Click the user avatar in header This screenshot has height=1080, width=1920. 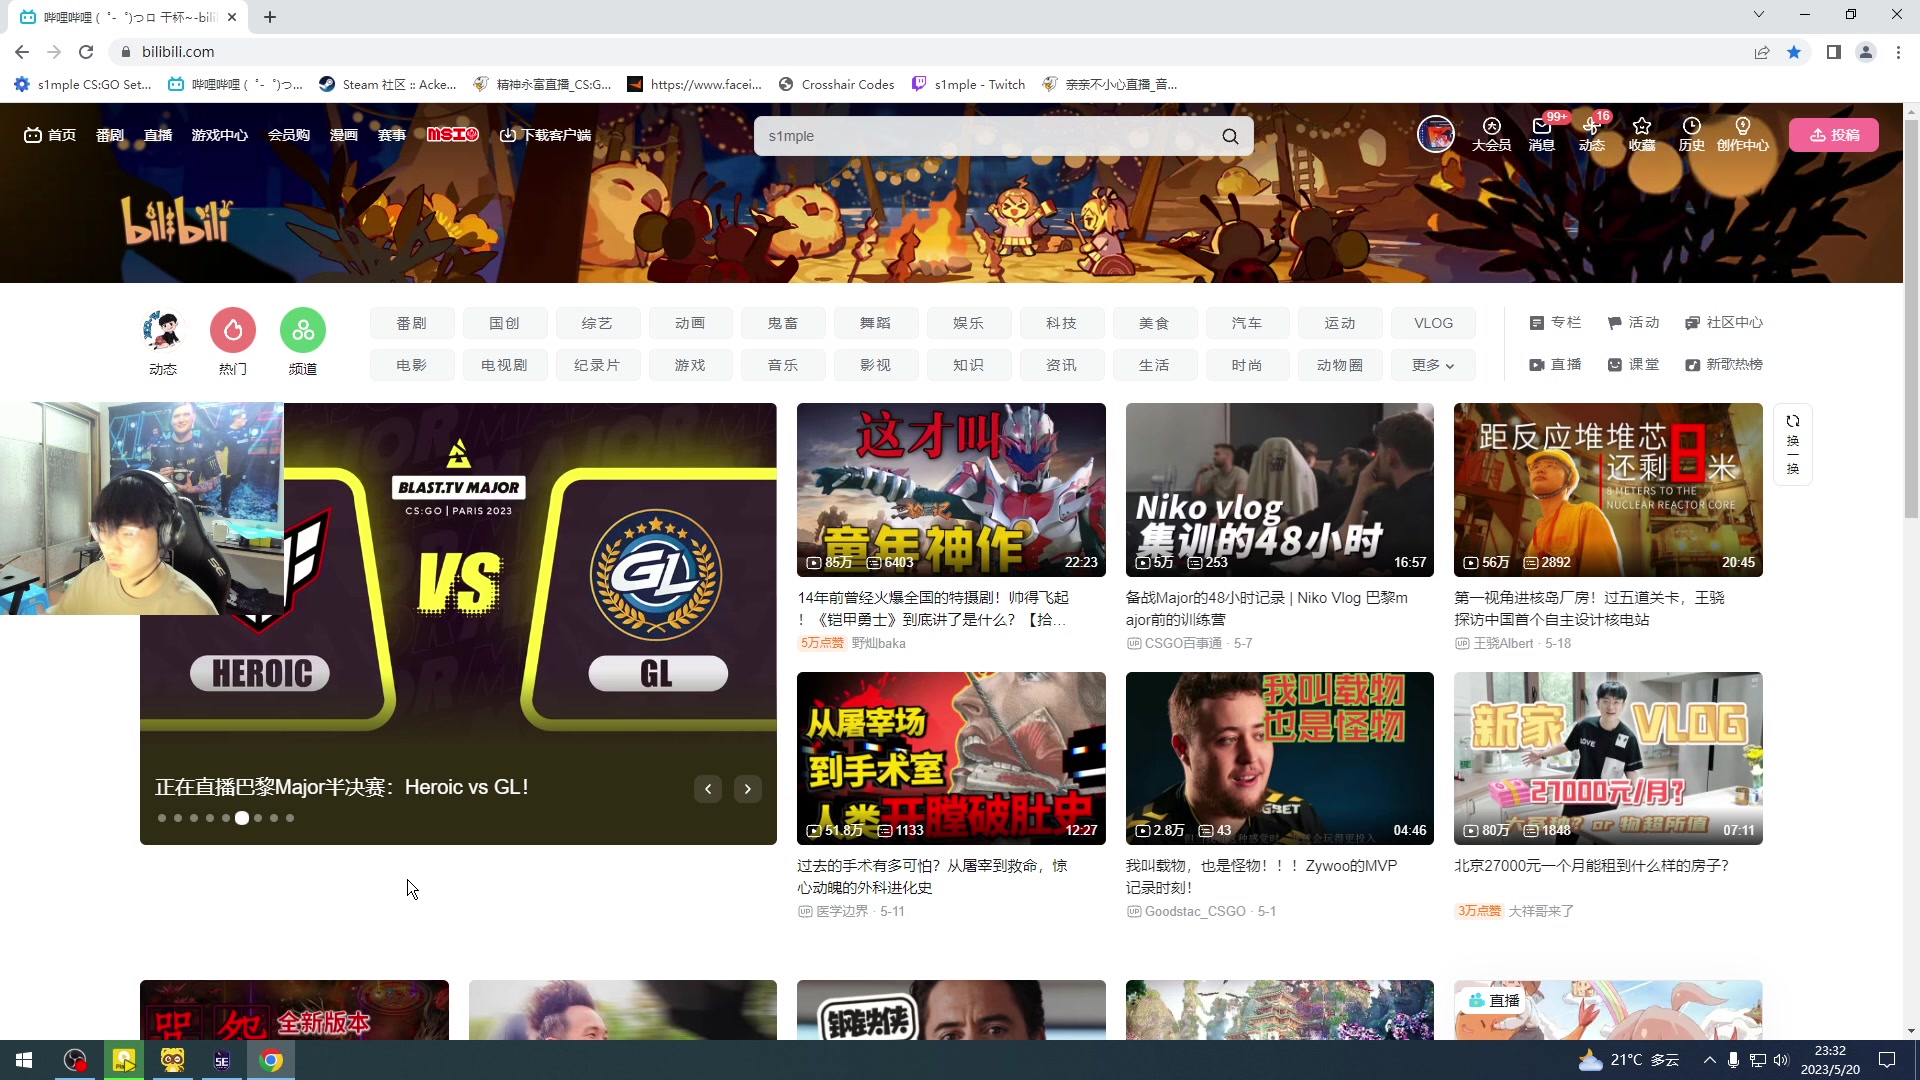pyautogui.click(x=1436, y=134)
